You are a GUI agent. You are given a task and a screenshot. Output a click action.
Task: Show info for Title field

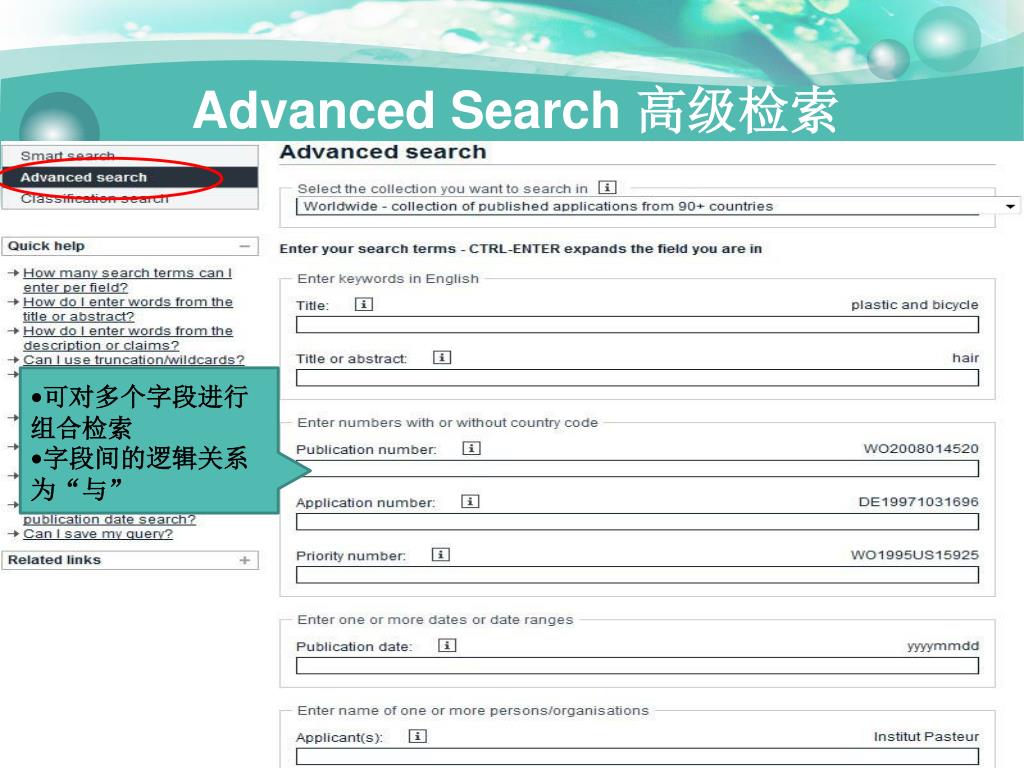tap(364, 304)
